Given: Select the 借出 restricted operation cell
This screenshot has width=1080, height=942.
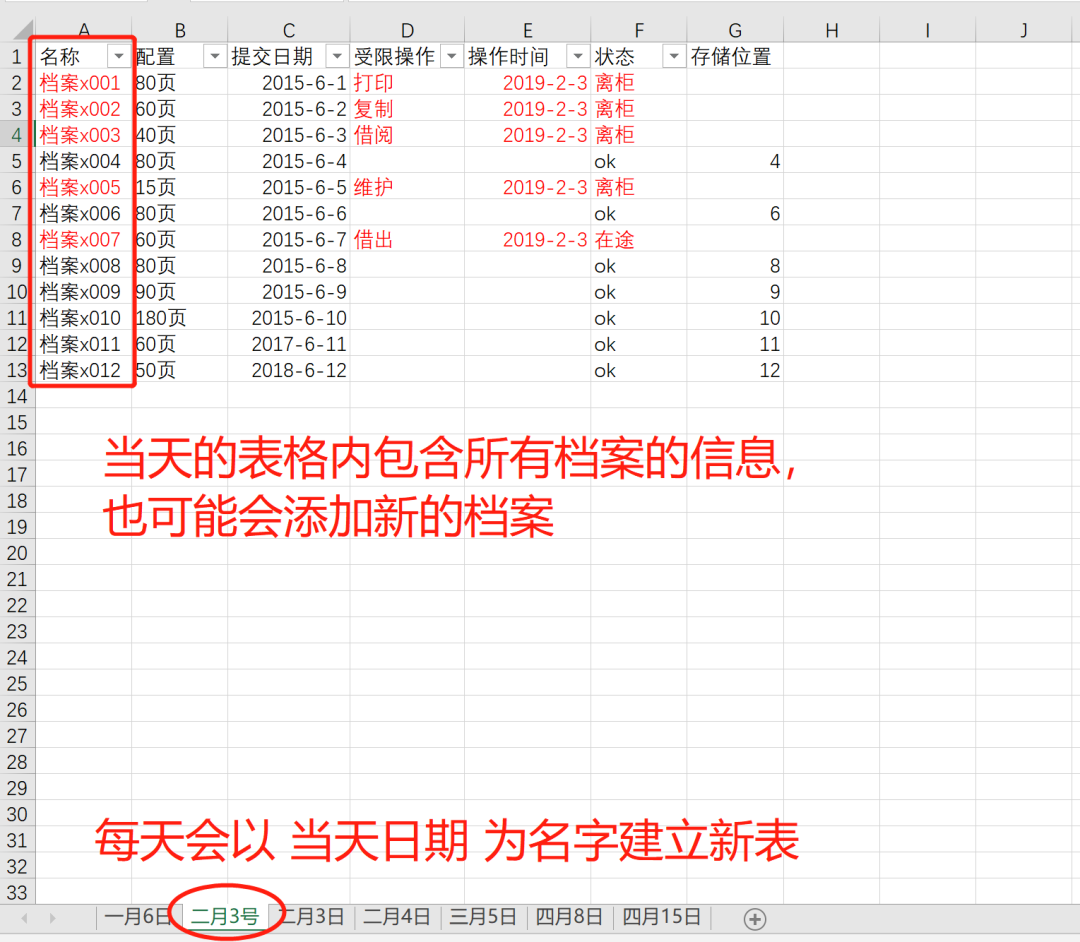Looking at the screenshot, I should tap(407, 240).
